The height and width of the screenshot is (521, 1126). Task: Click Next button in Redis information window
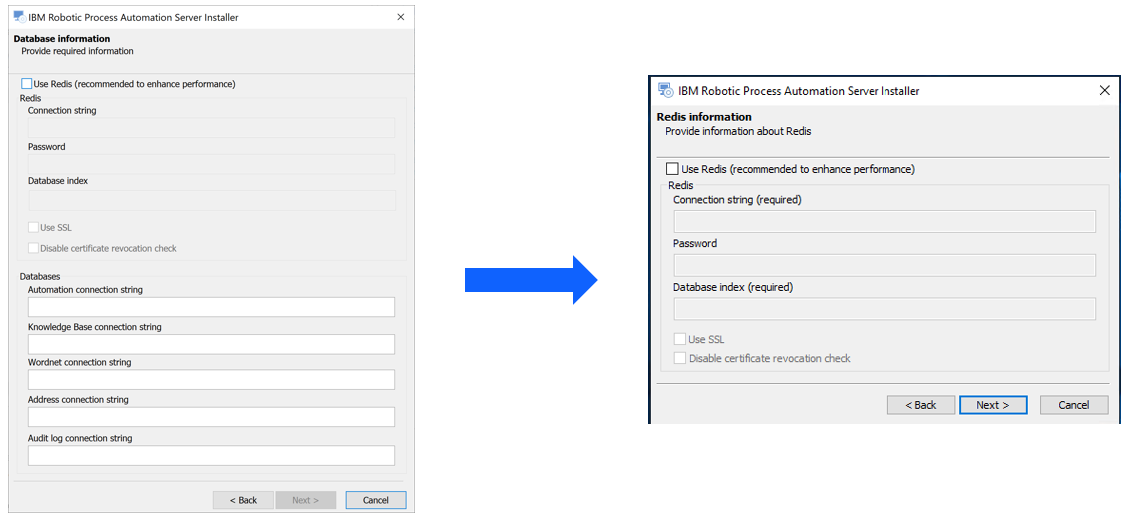(x=992, y=405)
